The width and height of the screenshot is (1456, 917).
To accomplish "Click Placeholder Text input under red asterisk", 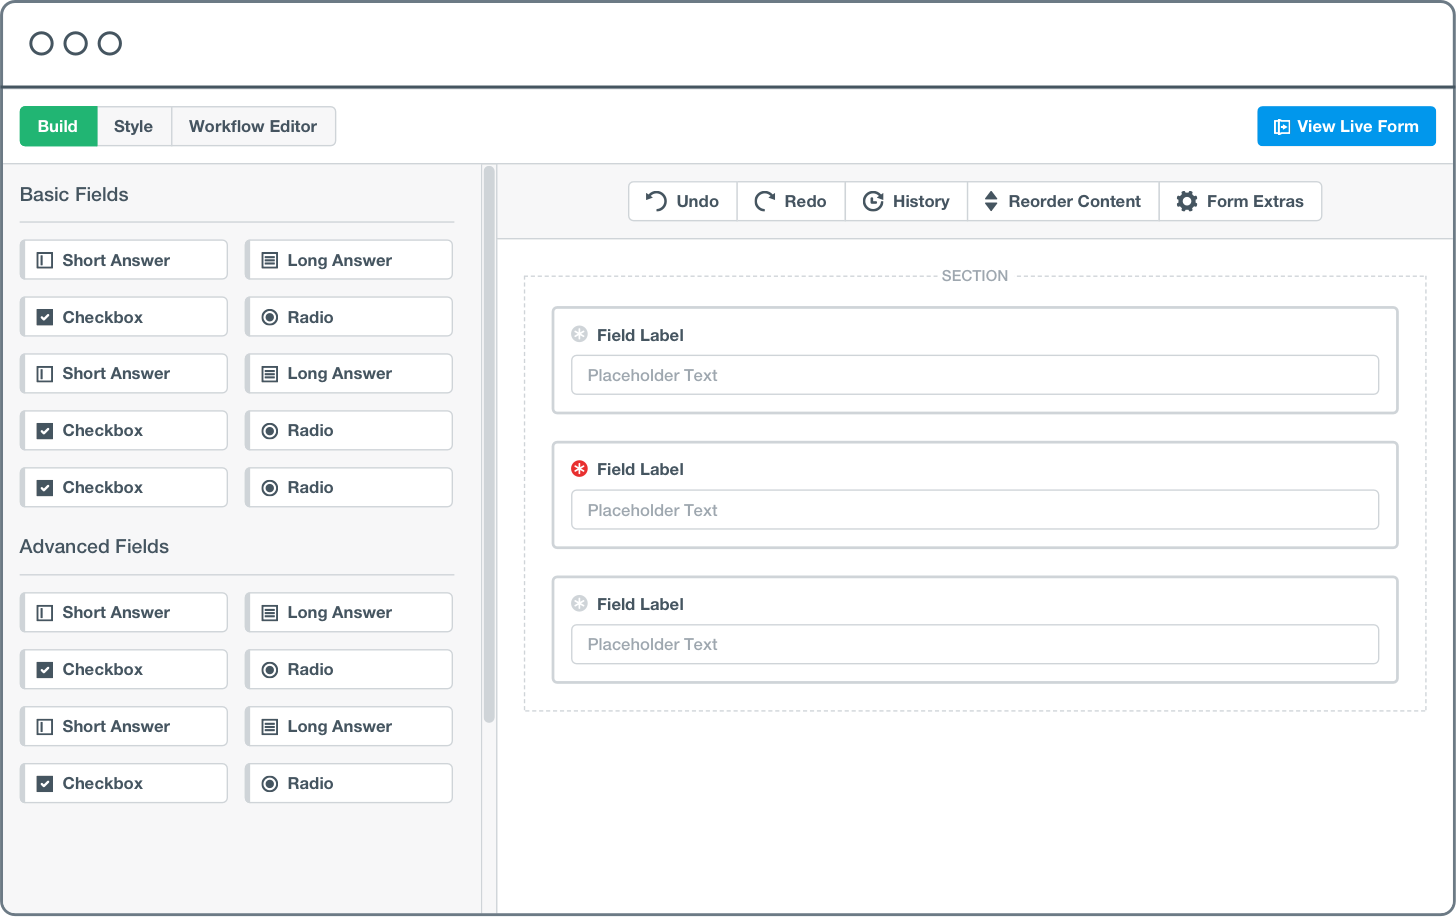I will coord(975,510).
